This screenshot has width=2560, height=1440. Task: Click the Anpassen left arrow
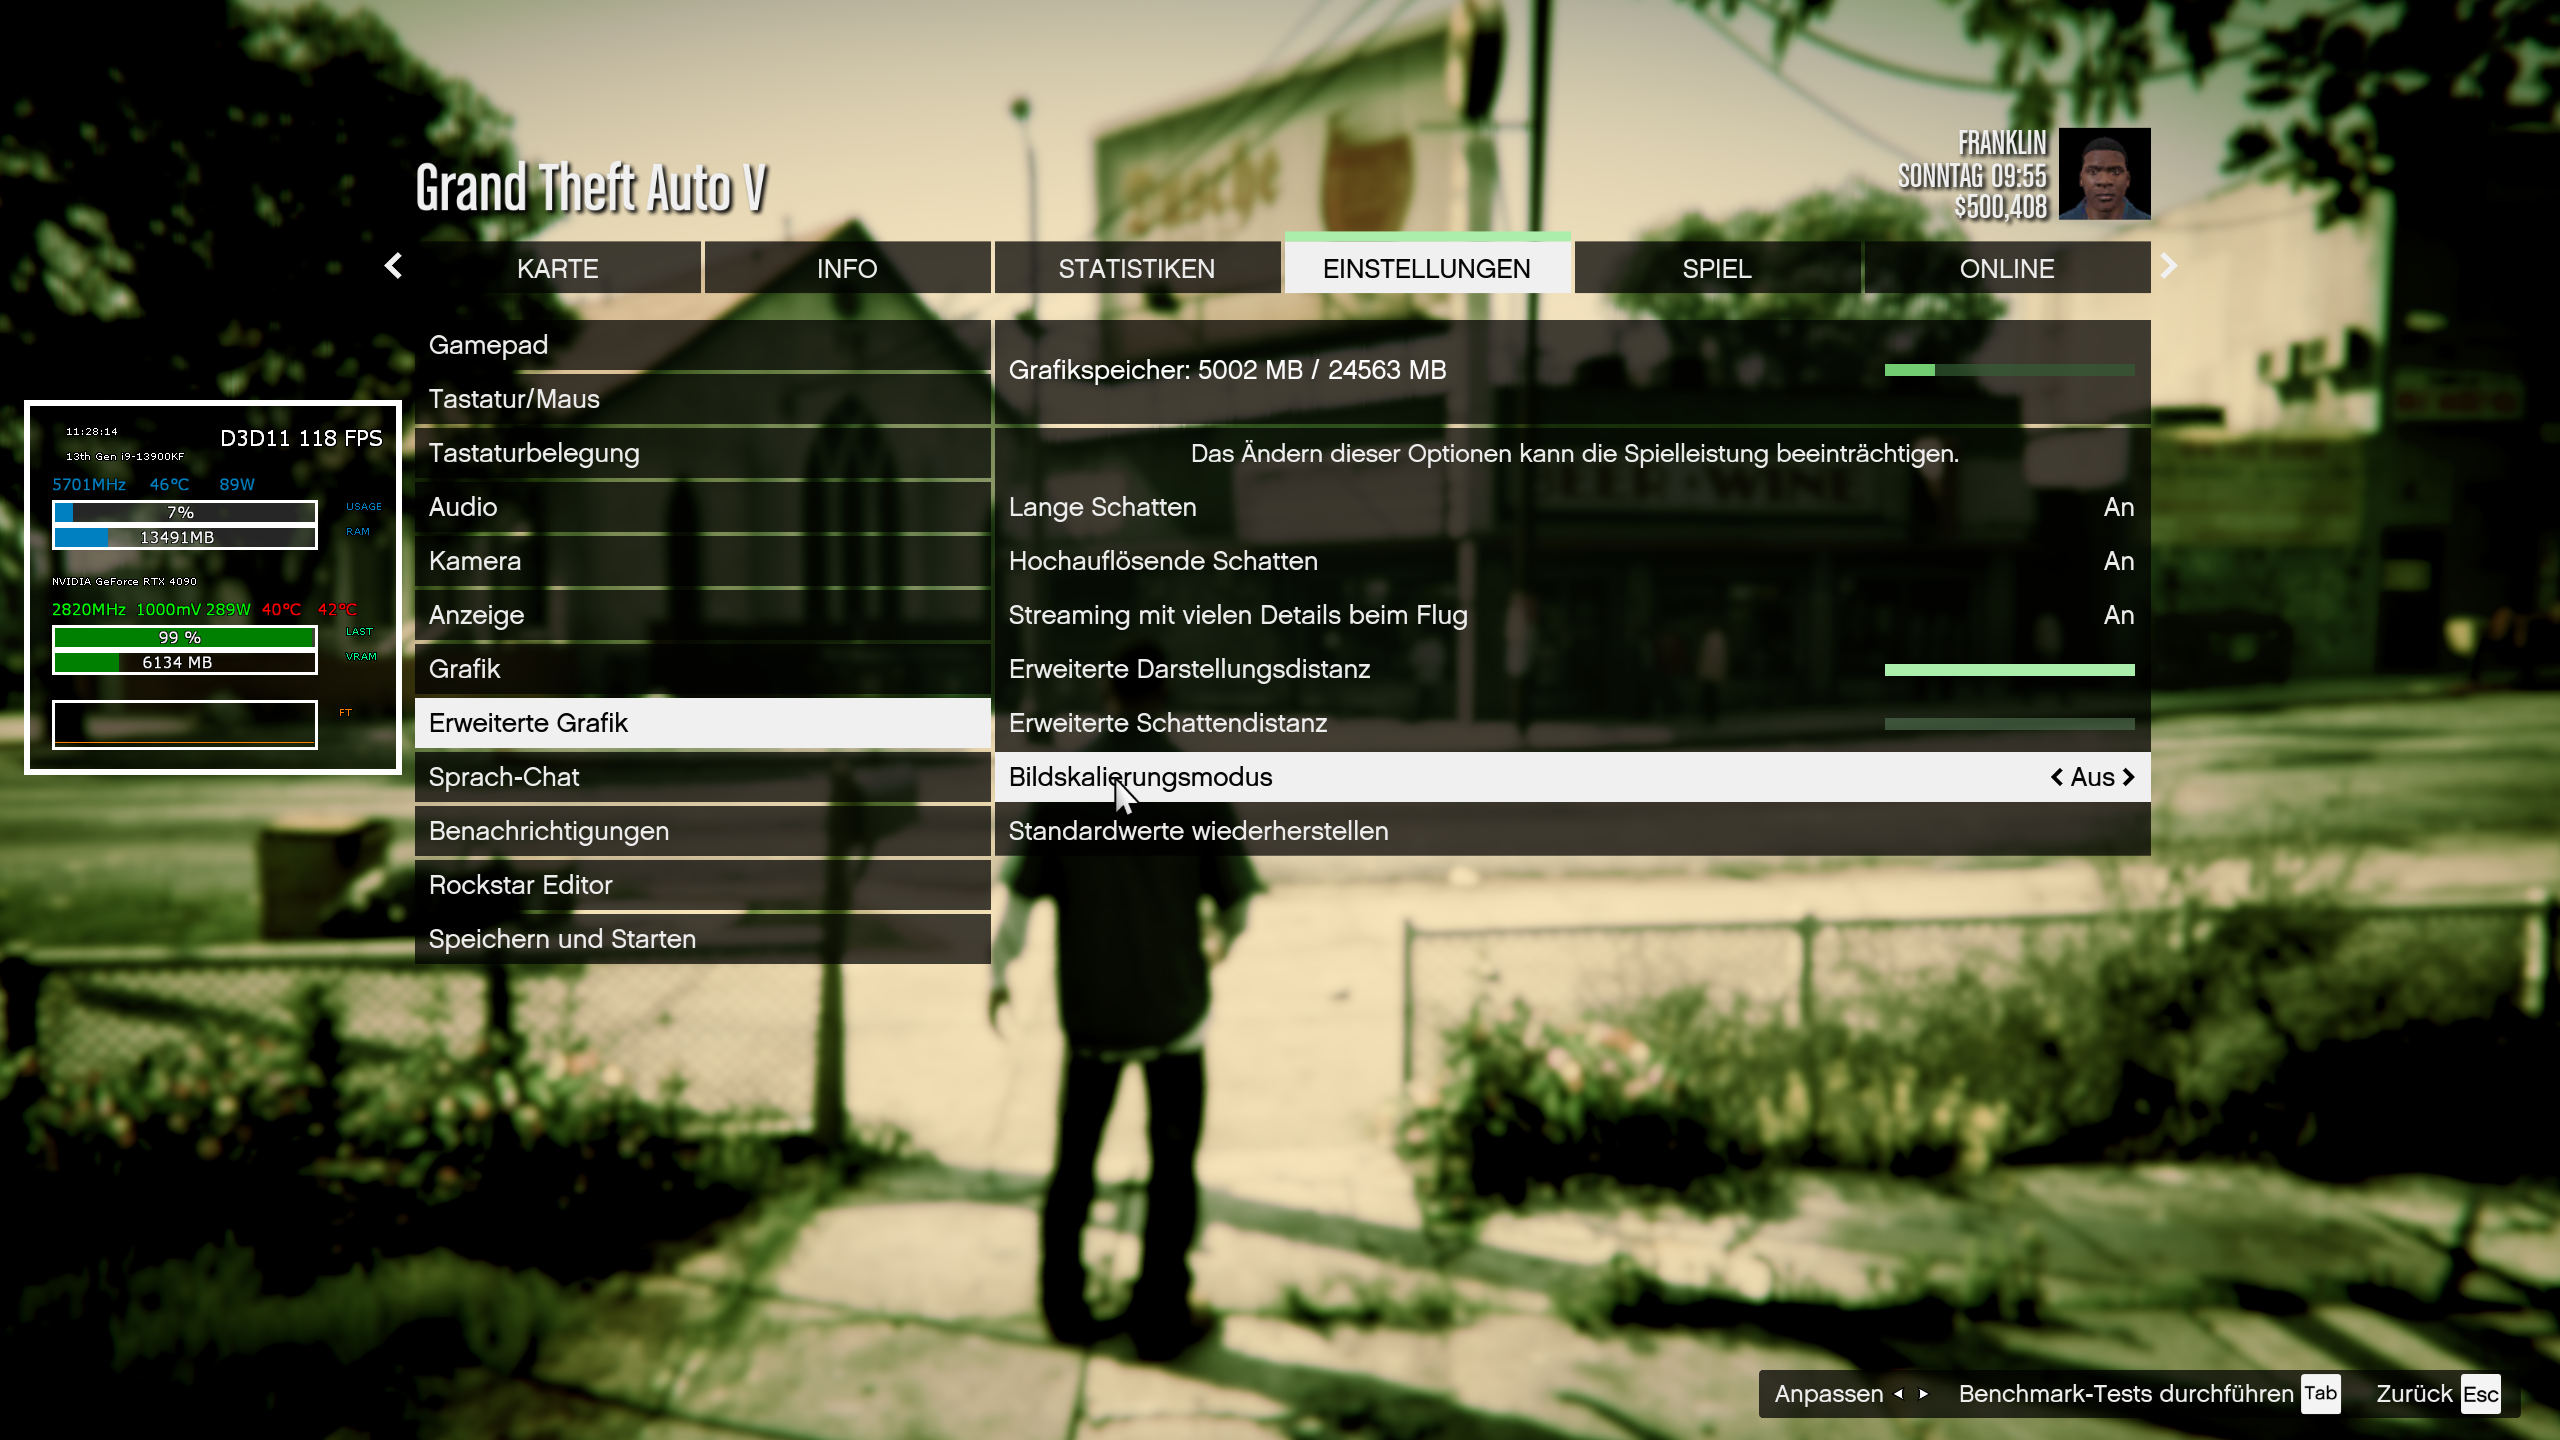point(1898,1394)
